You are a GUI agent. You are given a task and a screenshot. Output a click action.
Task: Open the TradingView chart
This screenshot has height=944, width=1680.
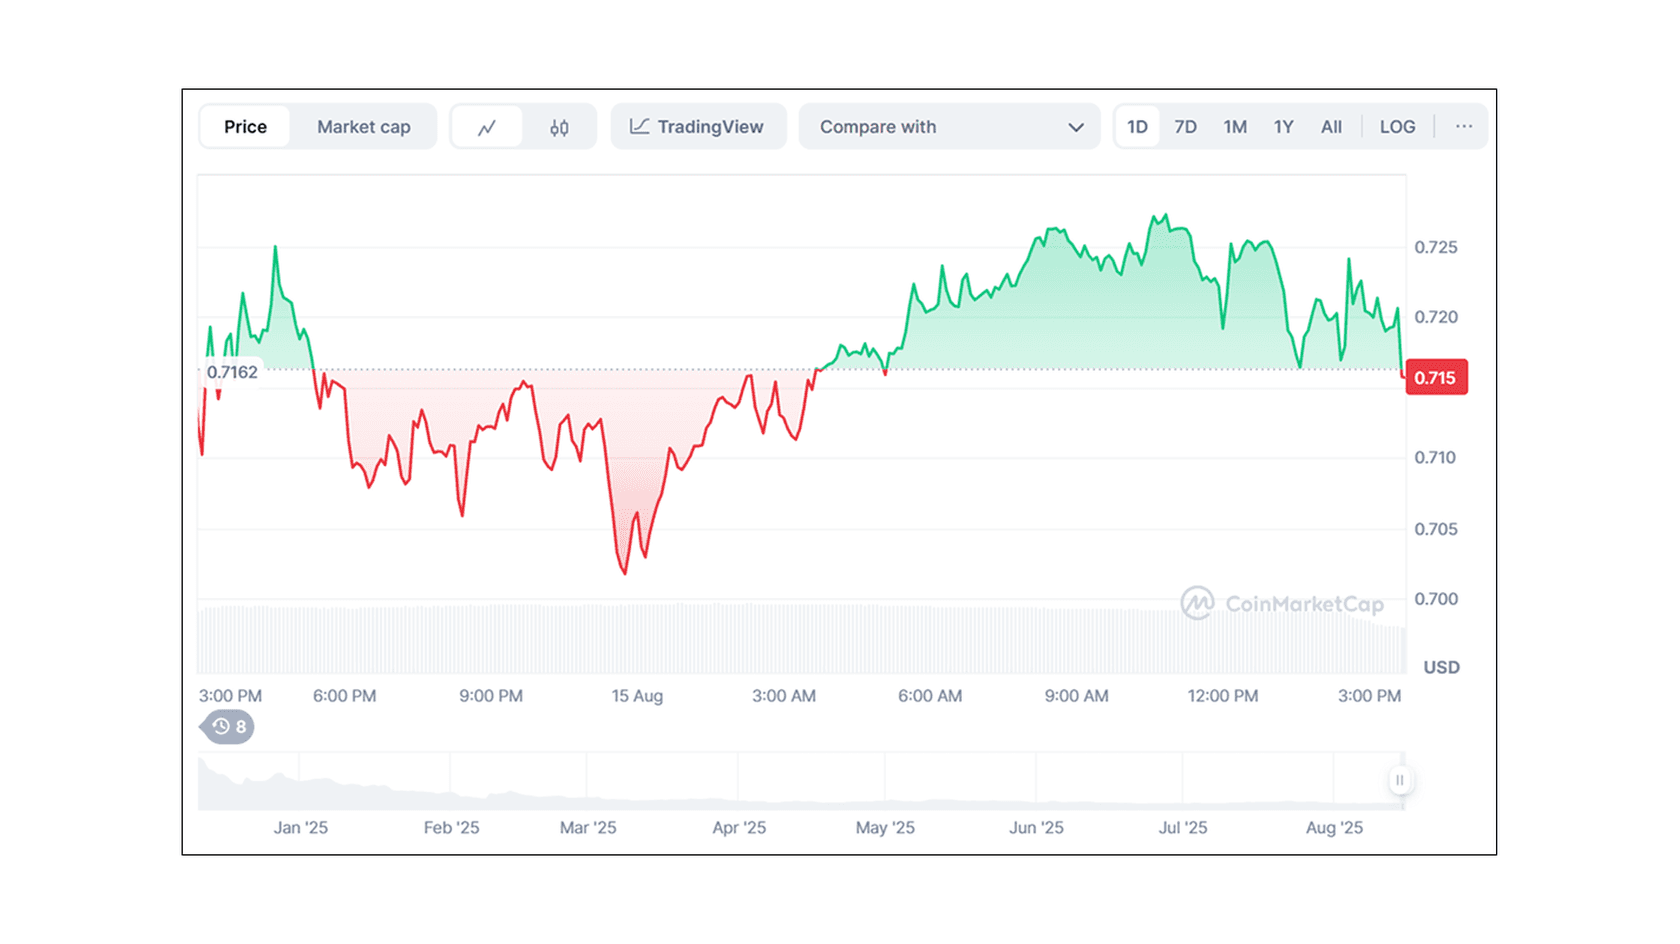click(697, 127)
